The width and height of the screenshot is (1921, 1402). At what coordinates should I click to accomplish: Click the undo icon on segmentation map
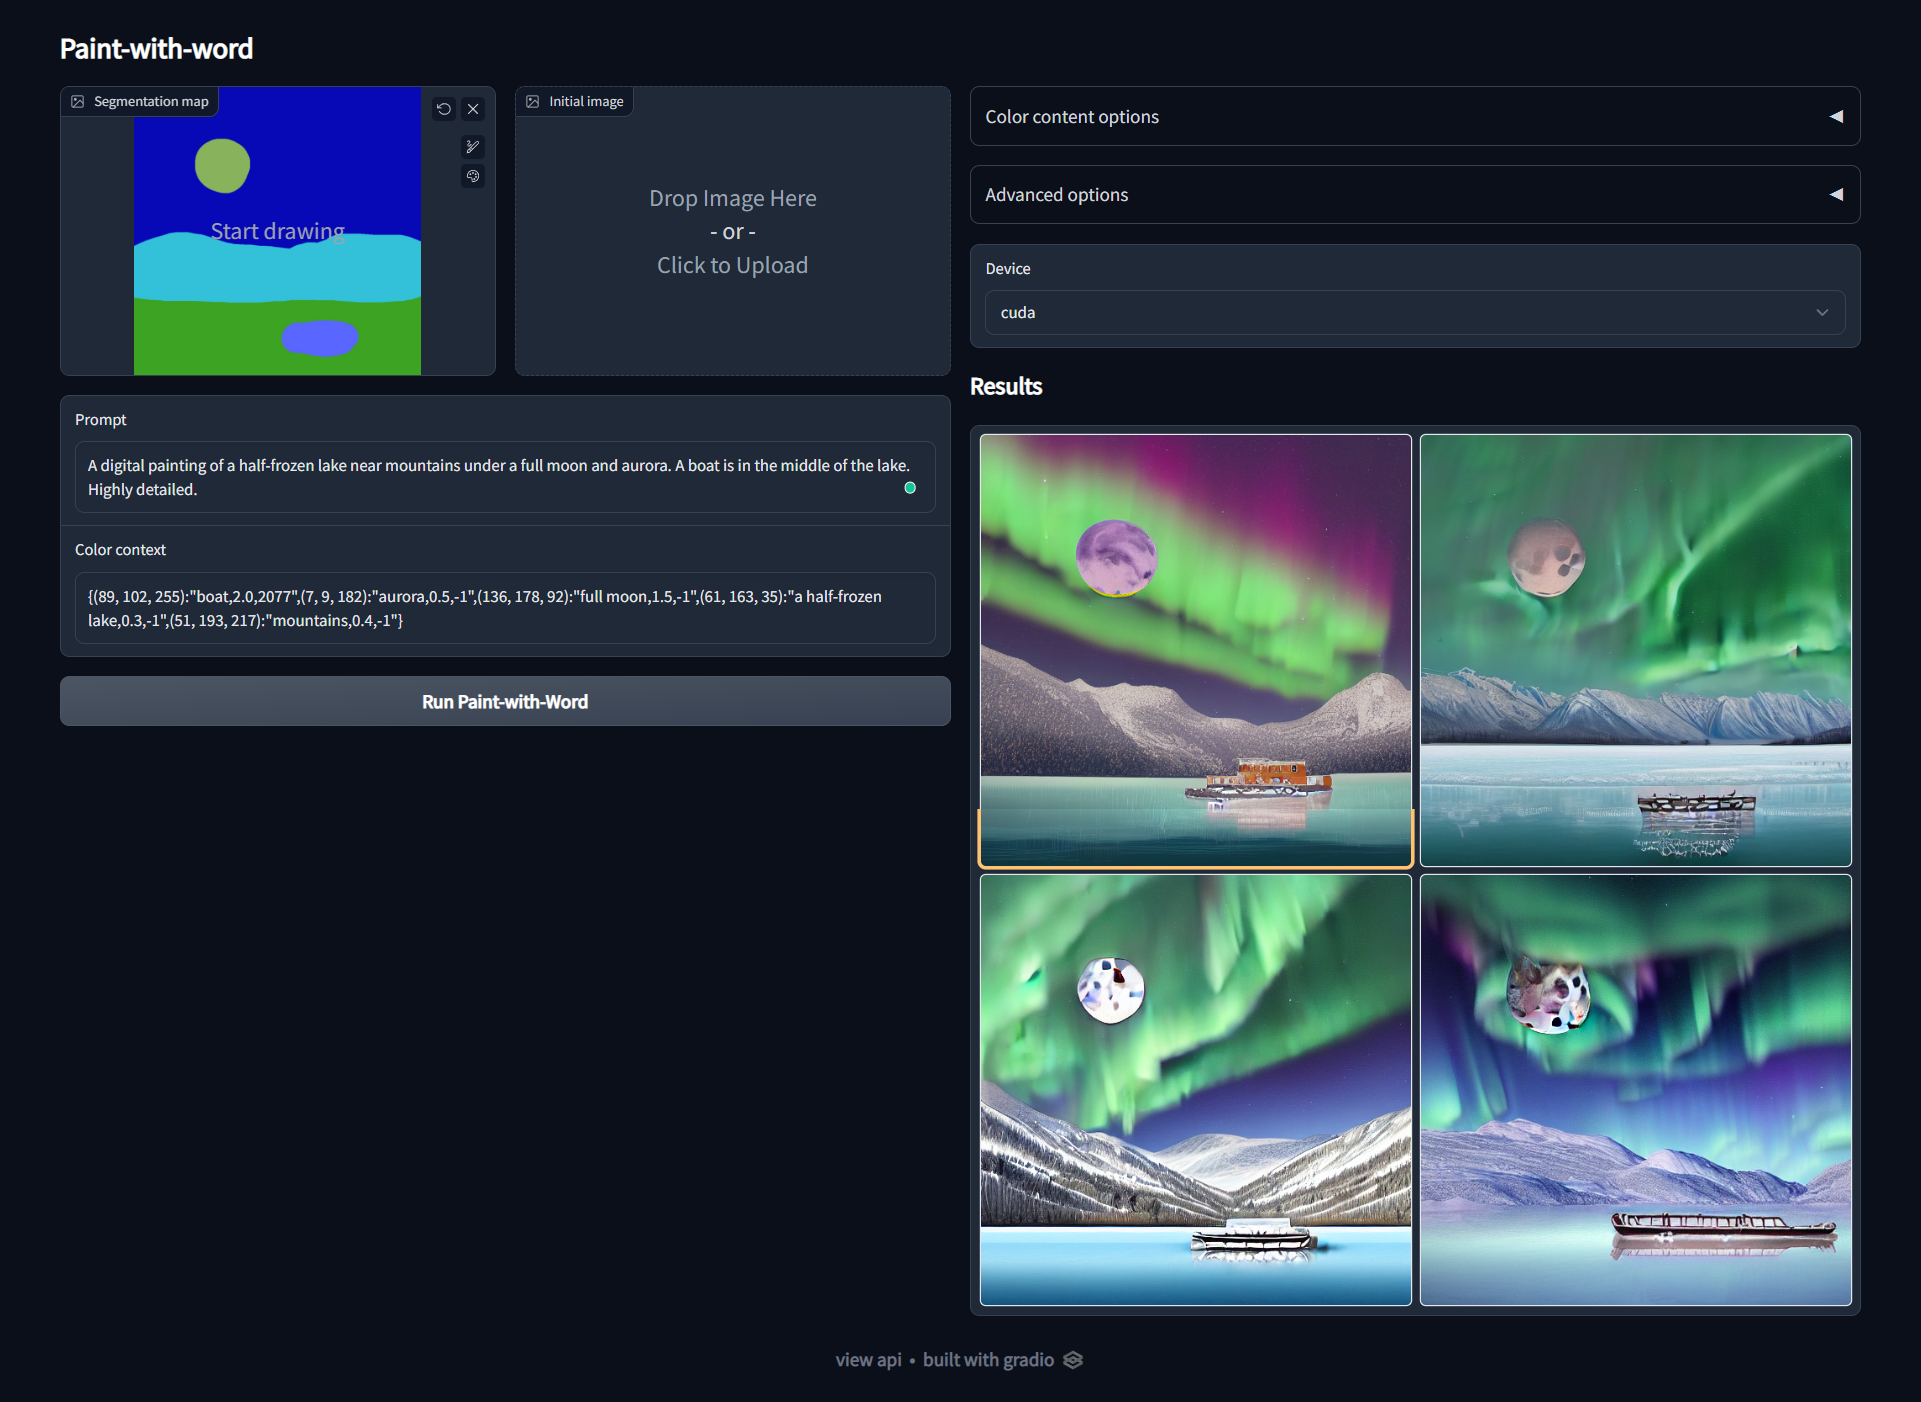[x=444, y=109]
